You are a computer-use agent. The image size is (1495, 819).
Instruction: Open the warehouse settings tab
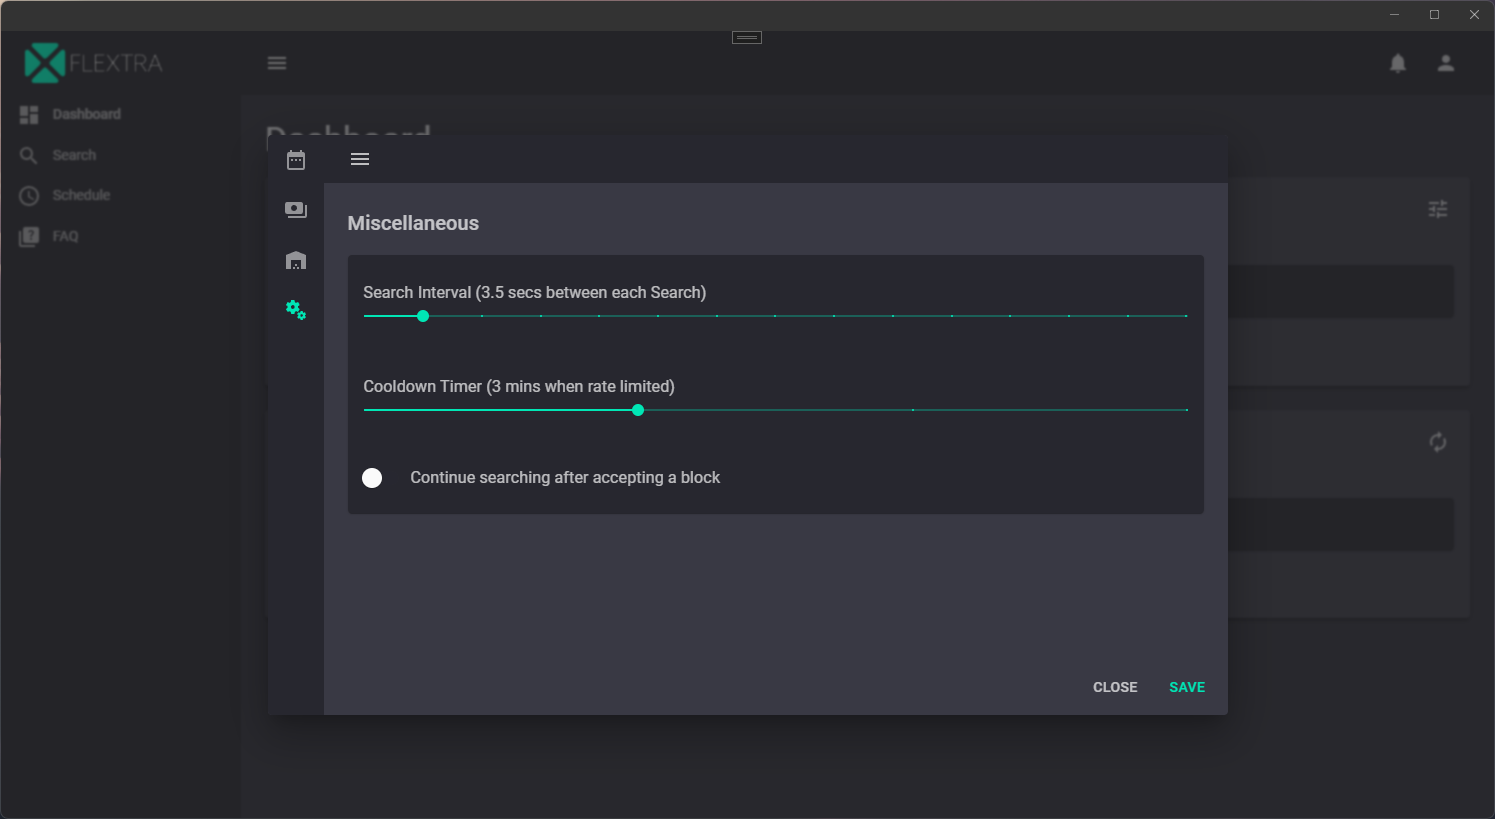tap(296, 260)
